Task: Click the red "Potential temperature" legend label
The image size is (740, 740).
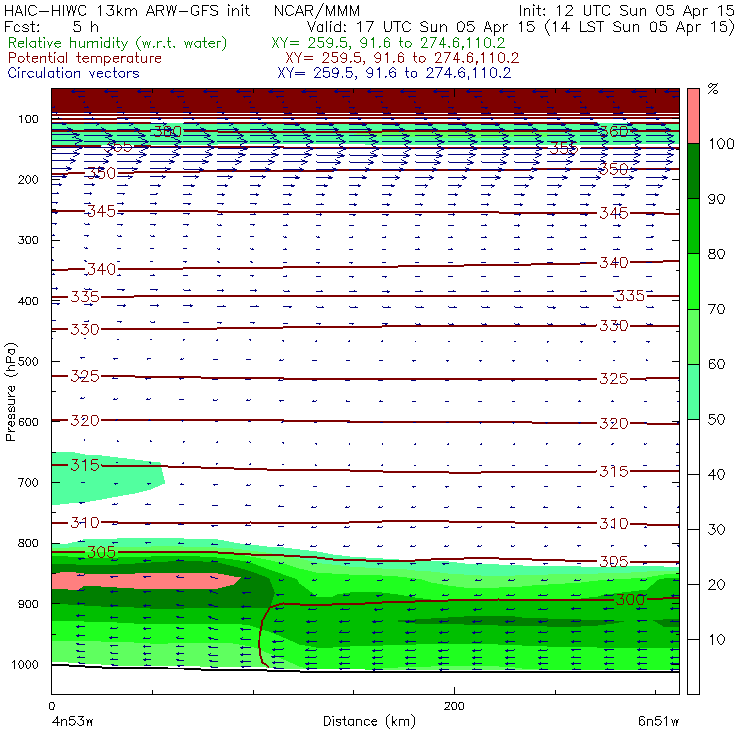Action: coord(85,58)
